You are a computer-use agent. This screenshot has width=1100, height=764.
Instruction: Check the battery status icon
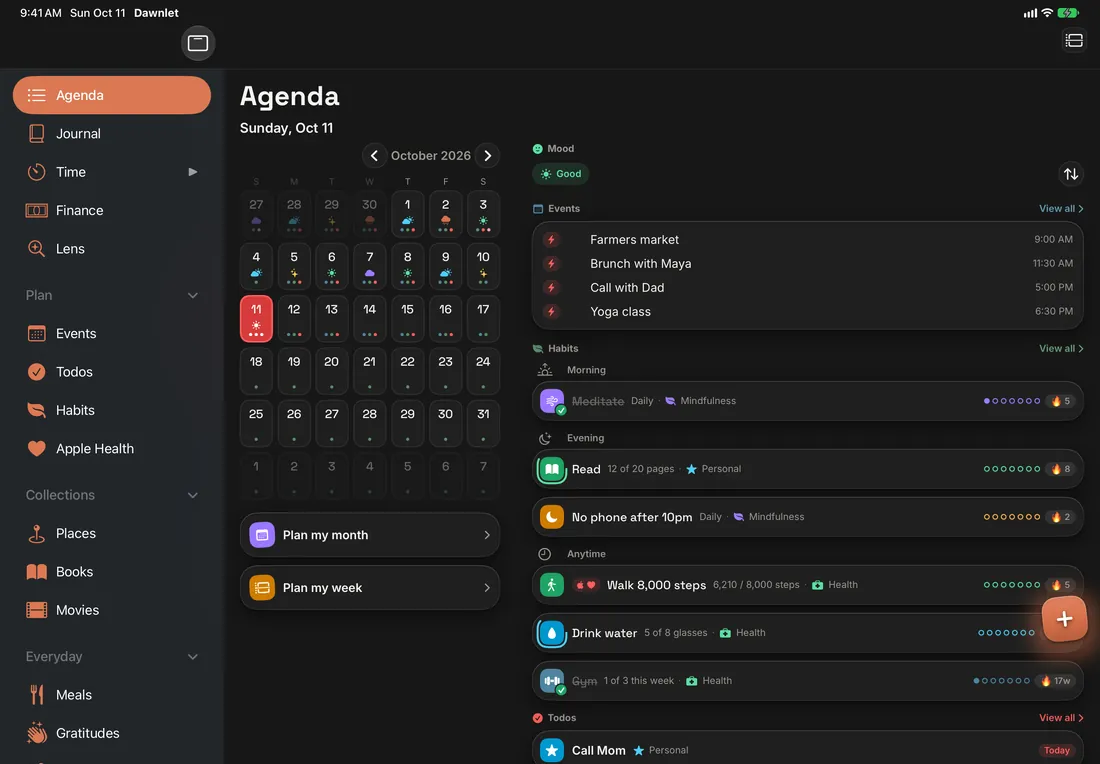(1068, 13)
